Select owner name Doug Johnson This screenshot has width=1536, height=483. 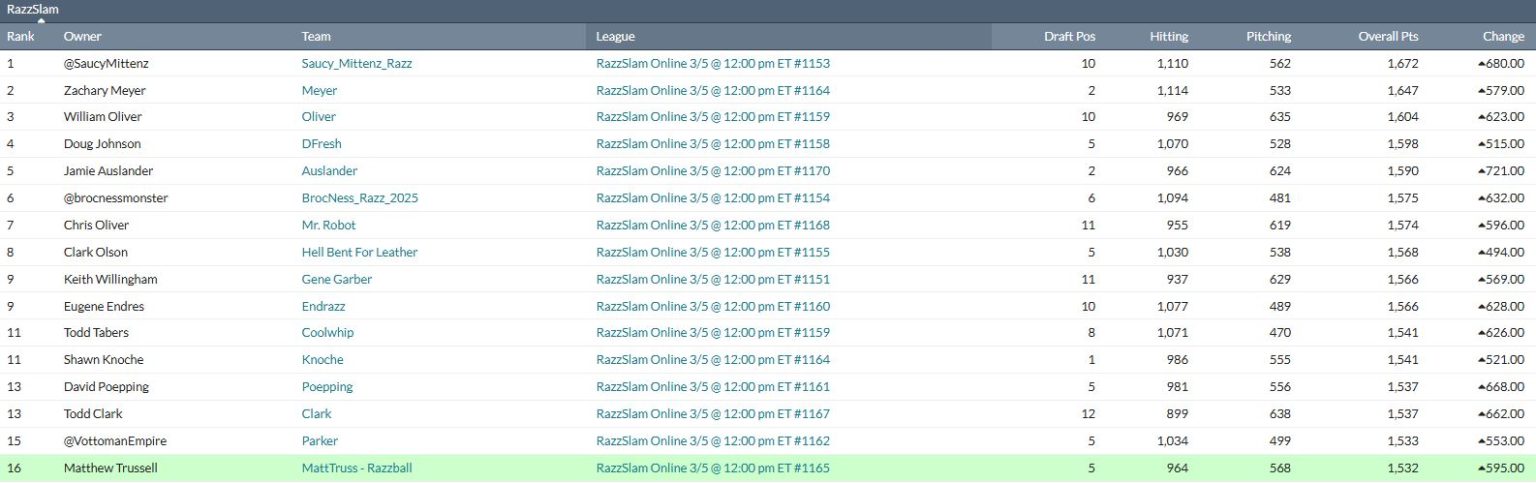click(102, 144)
